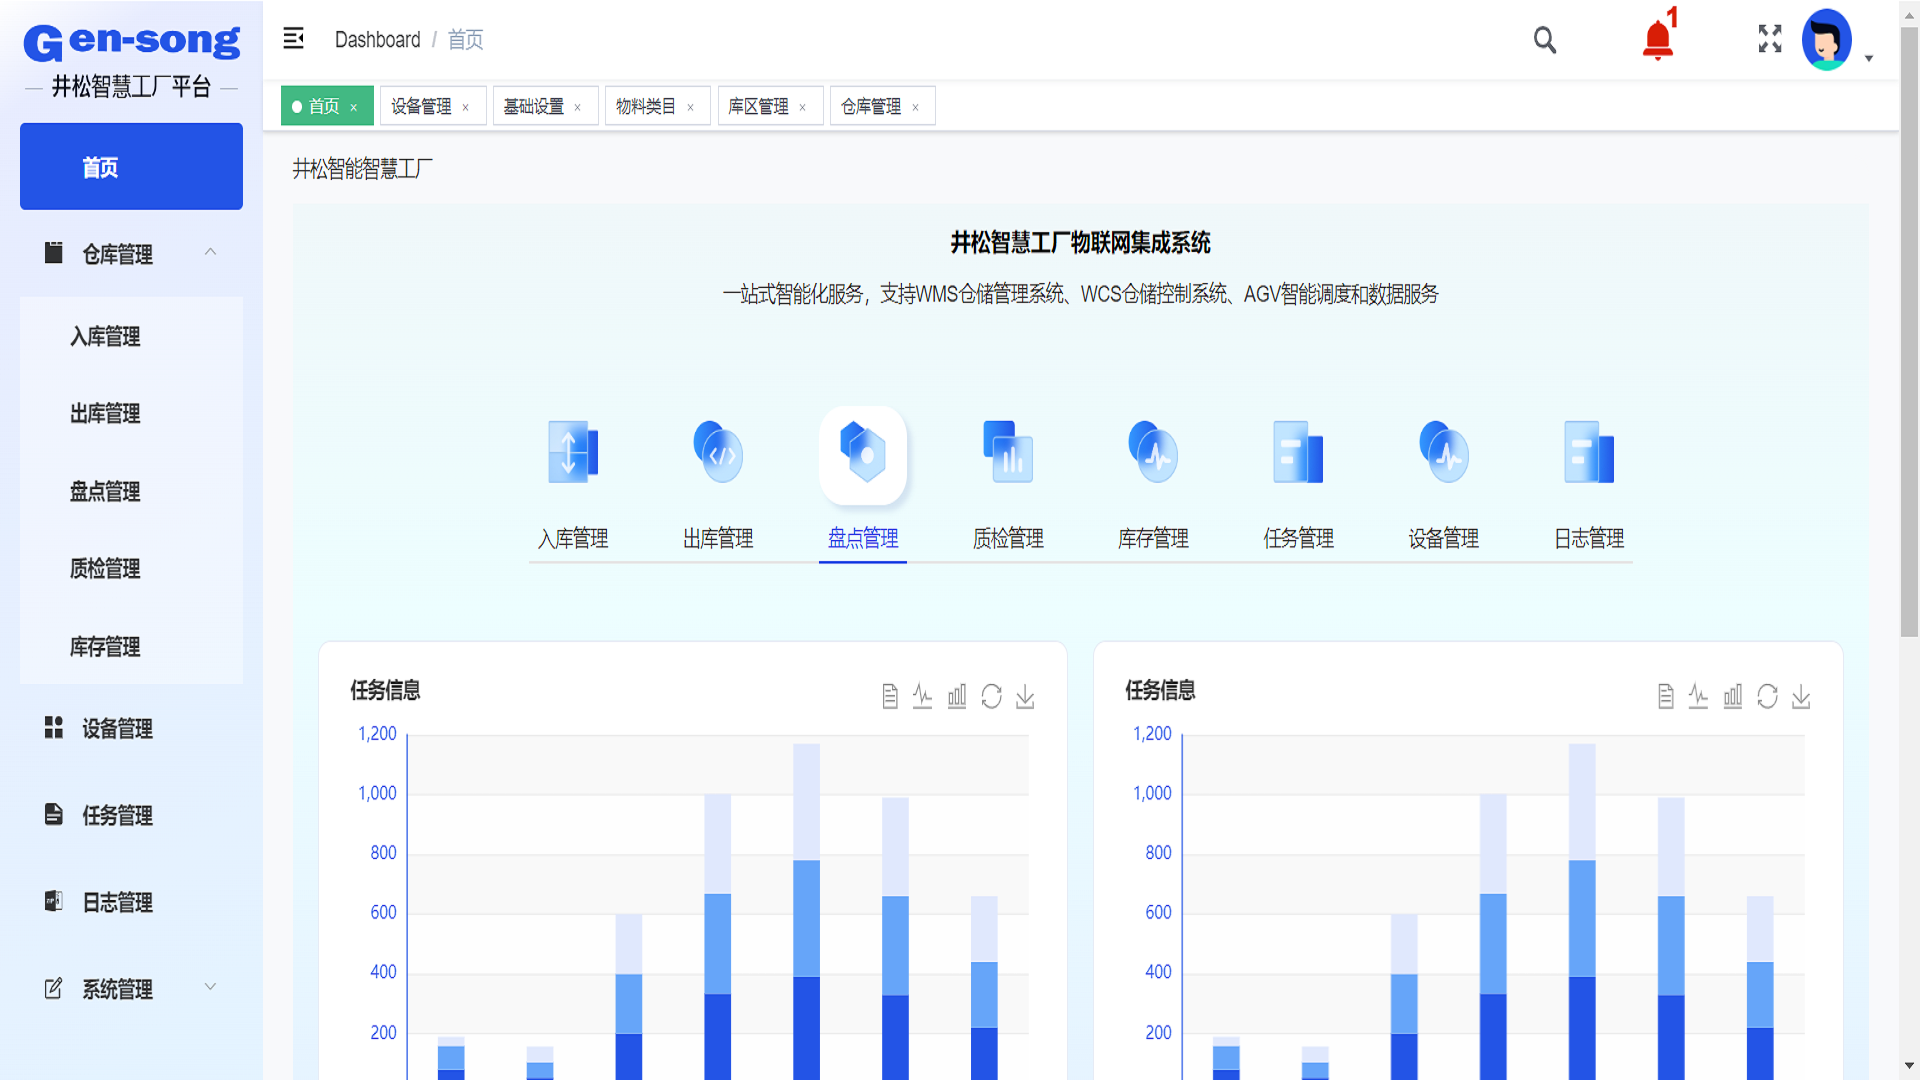The image size is (1920, 1080).
Task: Select the 日志管理 module icon
Action: pyautogui.click(x=1588, y=453)
